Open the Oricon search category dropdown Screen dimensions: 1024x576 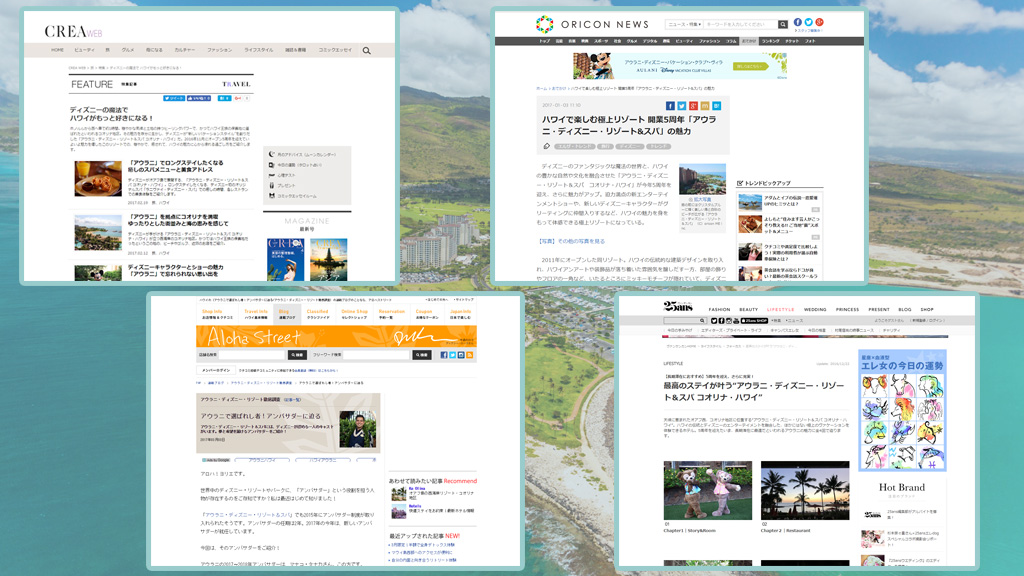click(x=684, y=24)
